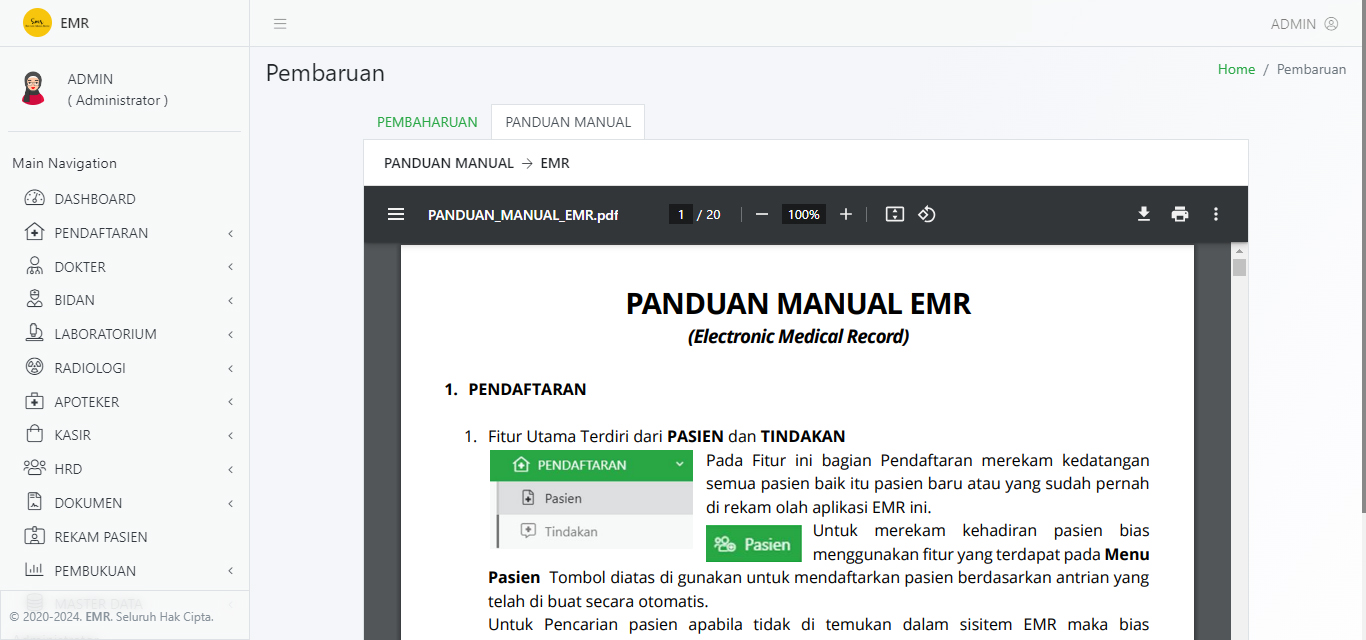Expand the BIDAN submenu chevron
The width and height of the screenshot is (1366, 640).
[x=230, y=300]
